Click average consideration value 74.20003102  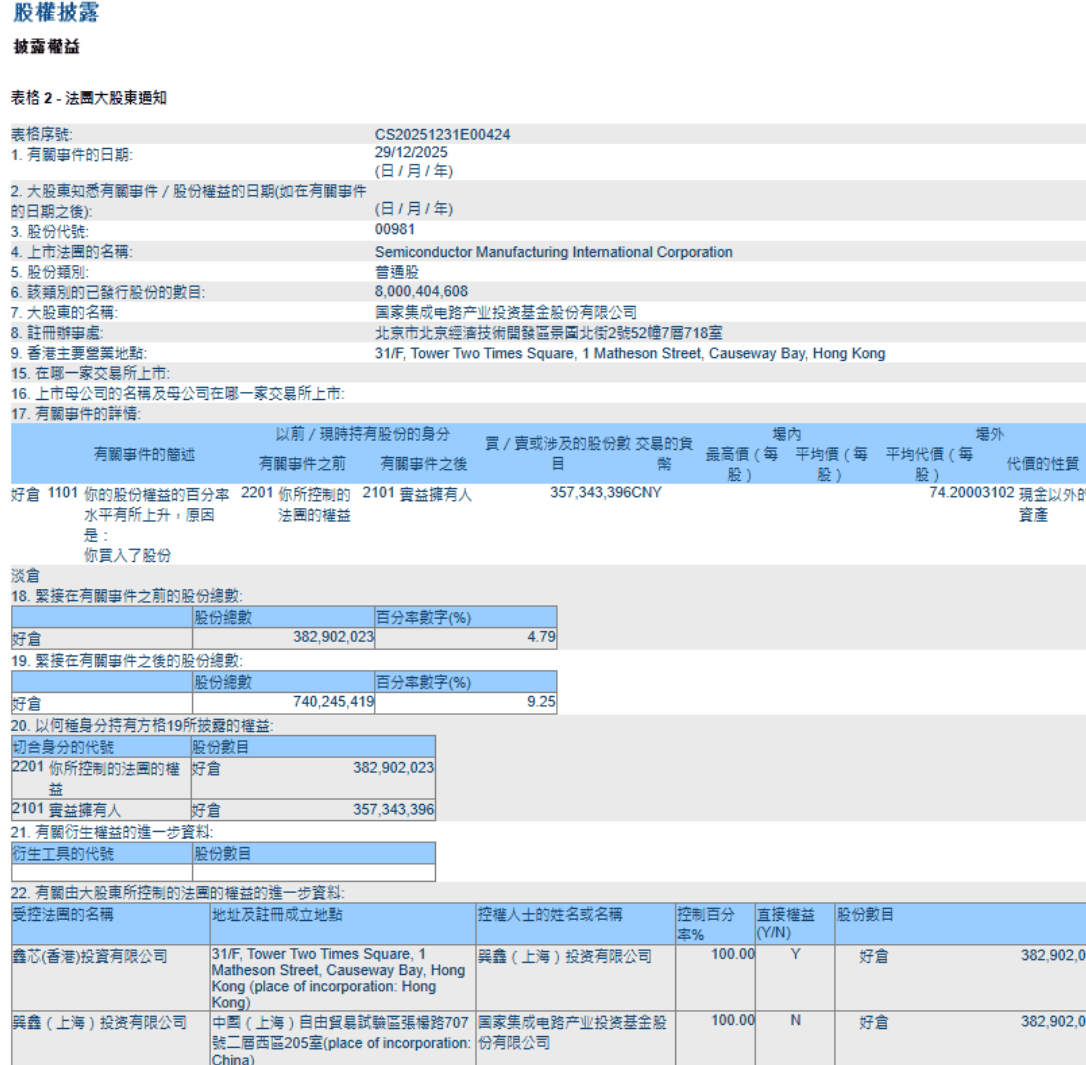tap(971, 493)
